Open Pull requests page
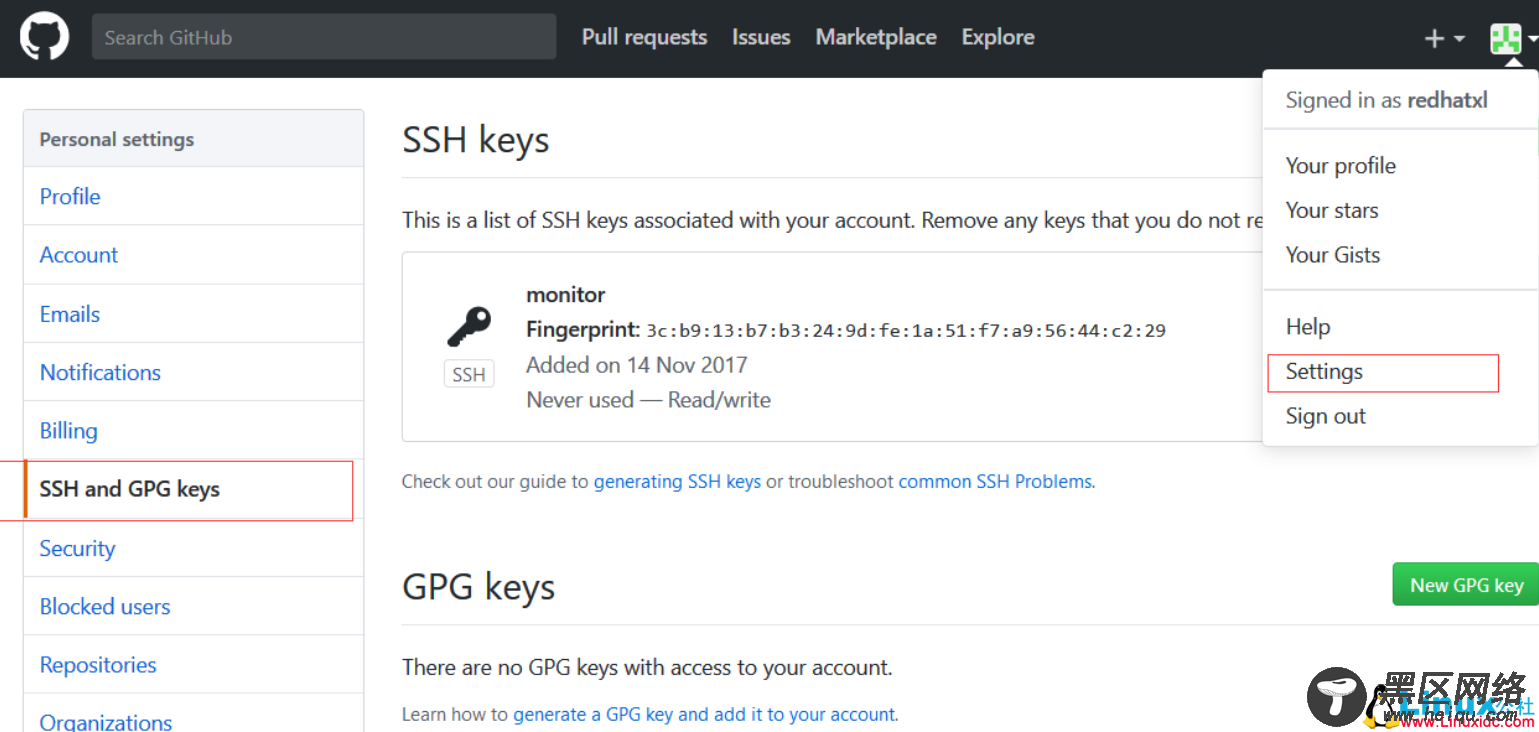The height and width of the screenshot is (732, 1539). click(644, 37)
